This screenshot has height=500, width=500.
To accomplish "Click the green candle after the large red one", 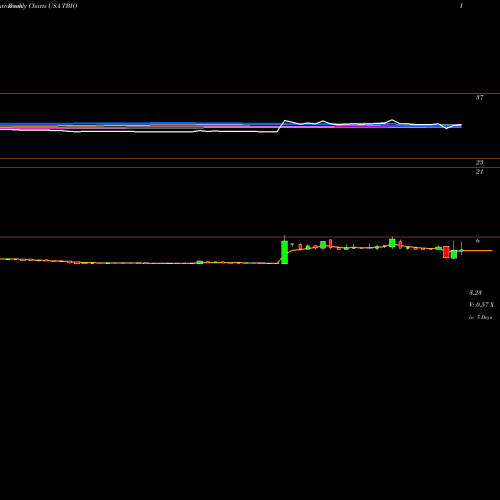I will (x=454, y=254).
